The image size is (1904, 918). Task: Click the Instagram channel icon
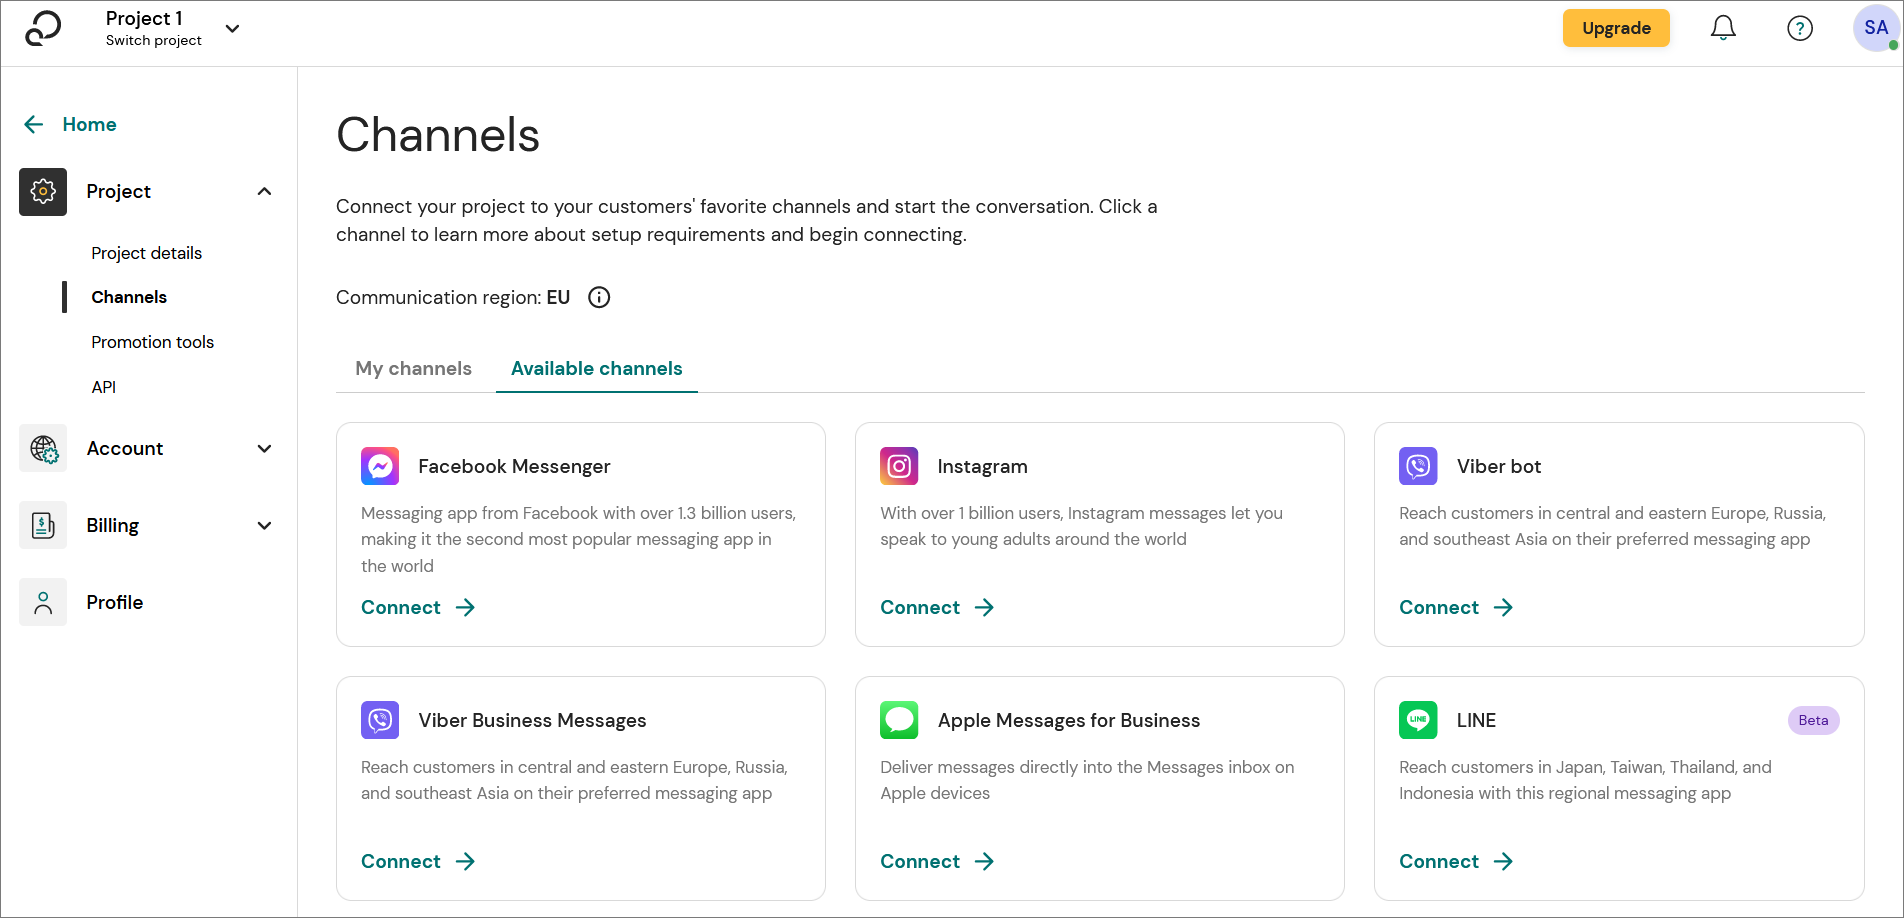click(x=899, y=466)
